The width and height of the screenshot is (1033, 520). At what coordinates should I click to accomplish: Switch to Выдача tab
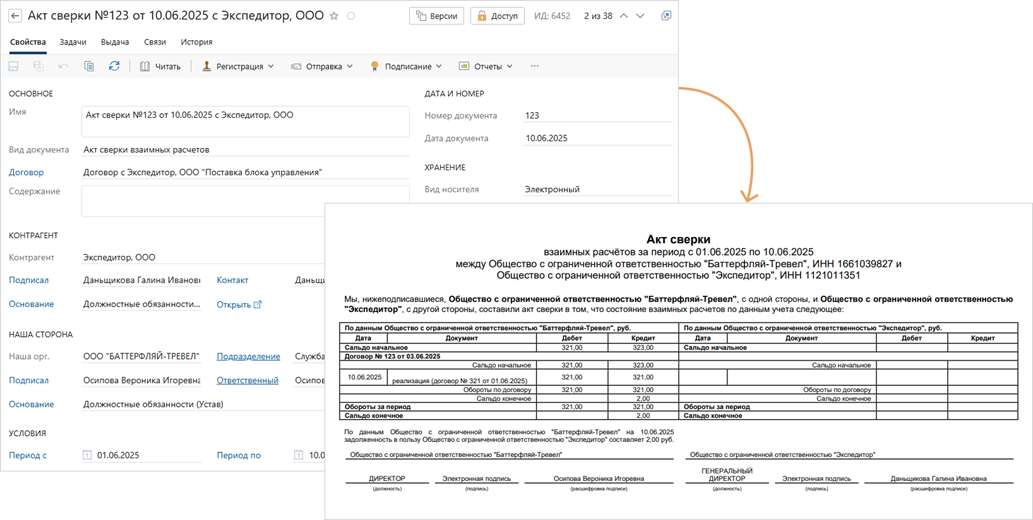[x=115, y=42]
